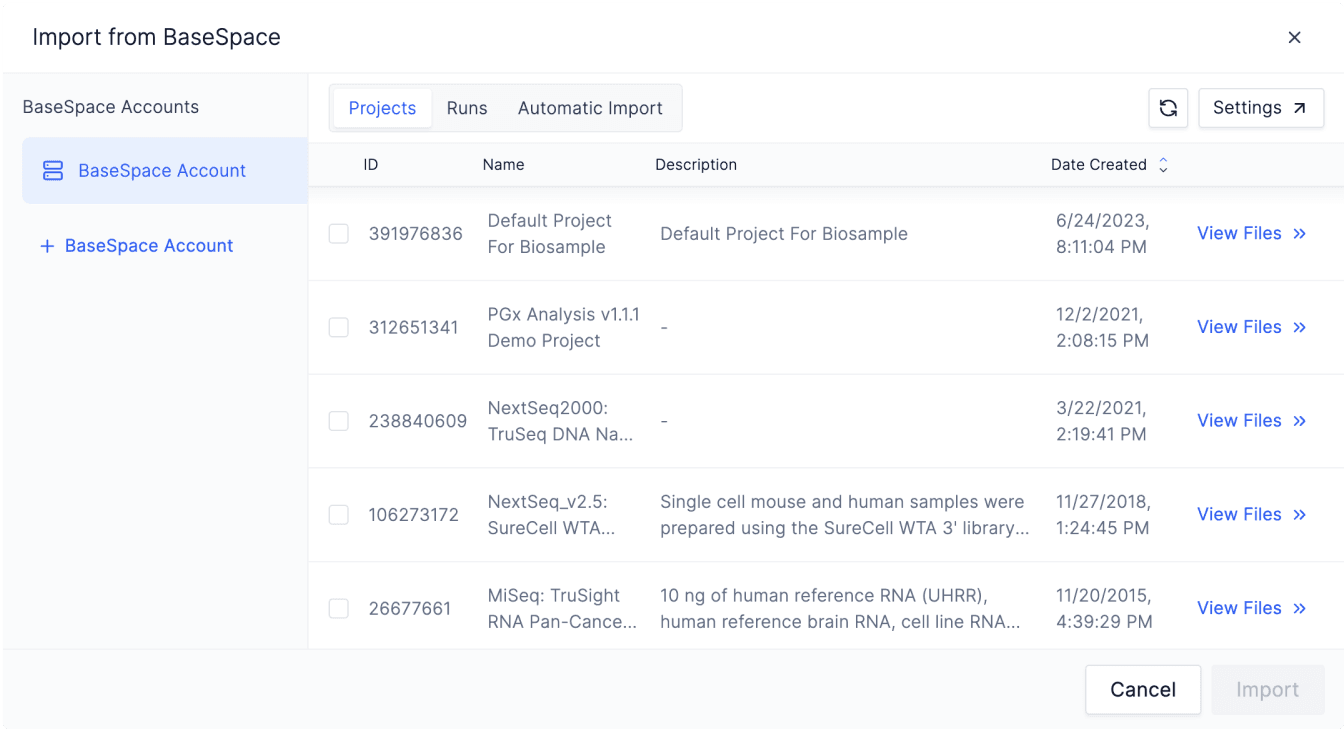
Task: Click double chevron for project 238840609
Action: (x=1300, y=421)
